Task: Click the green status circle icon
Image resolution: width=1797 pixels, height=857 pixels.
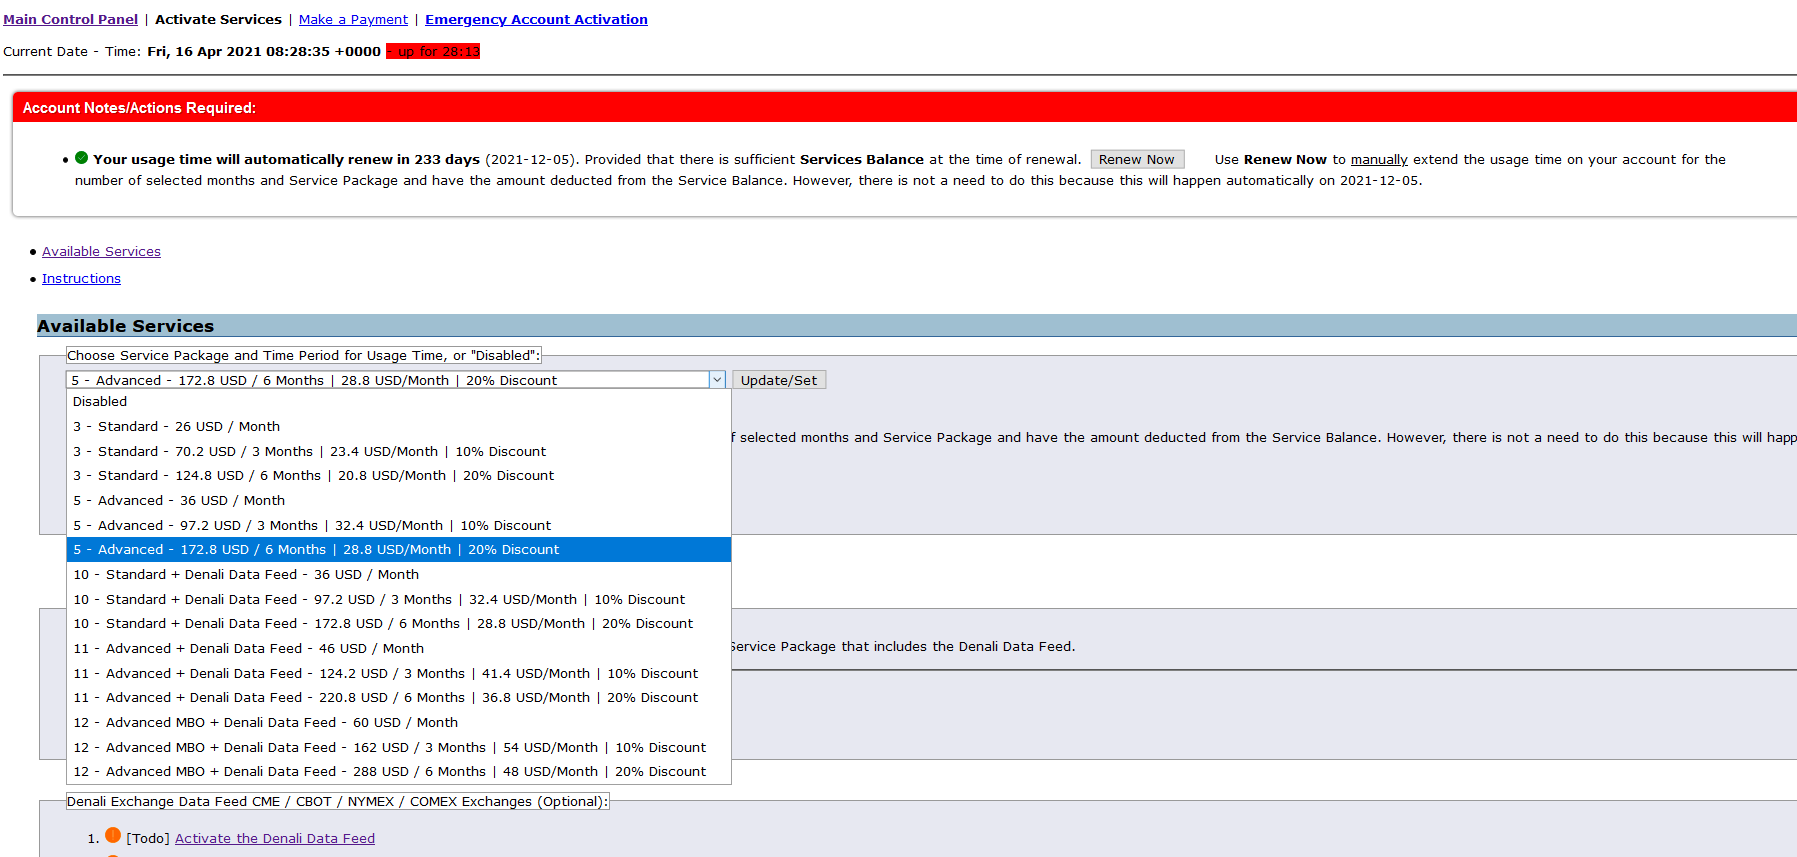Action: [82, 158]
